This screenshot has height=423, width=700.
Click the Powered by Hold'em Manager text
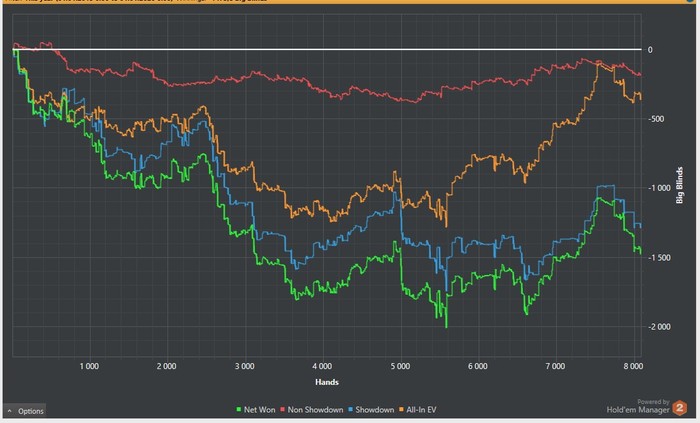pos(638,406)
